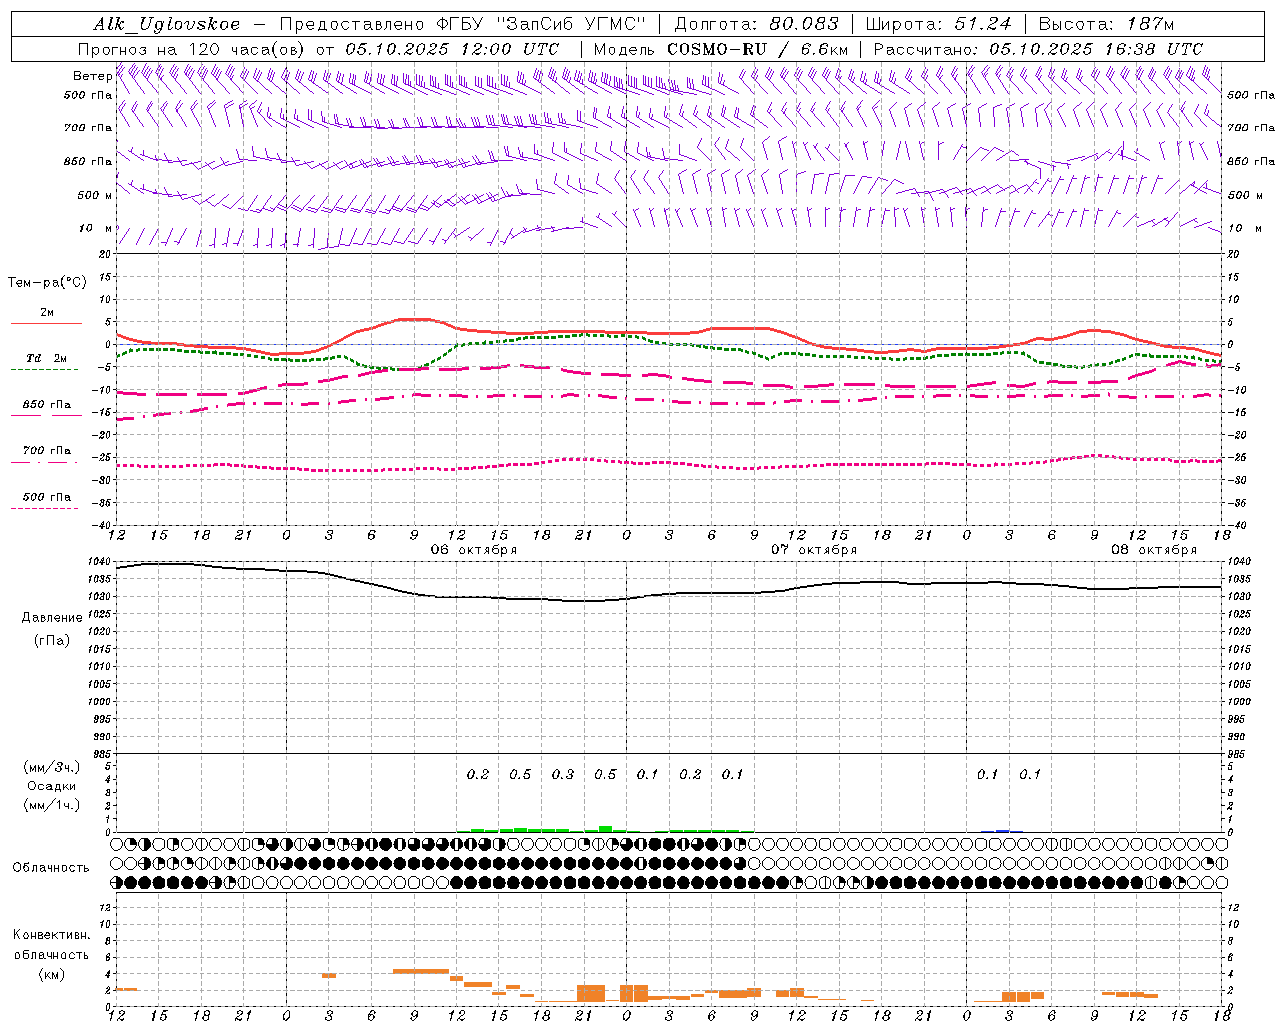The width and height of the screenshot is (1280, 1024).
Task: Click the 0.3 precipitation amount value
Action: tap(563, 774)
